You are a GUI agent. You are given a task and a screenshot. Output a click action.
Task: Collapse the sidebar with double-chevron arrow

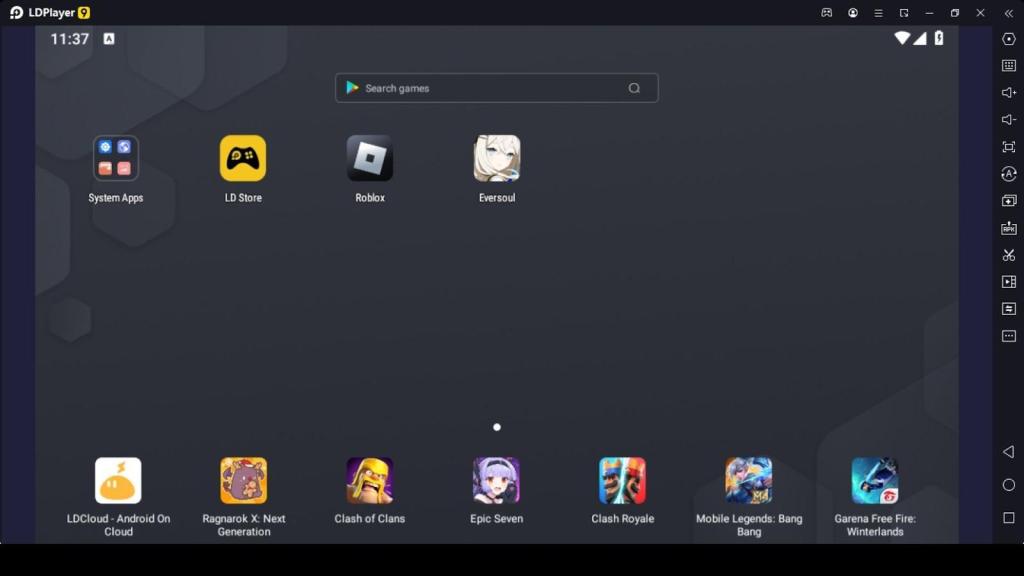[1008, 13]
